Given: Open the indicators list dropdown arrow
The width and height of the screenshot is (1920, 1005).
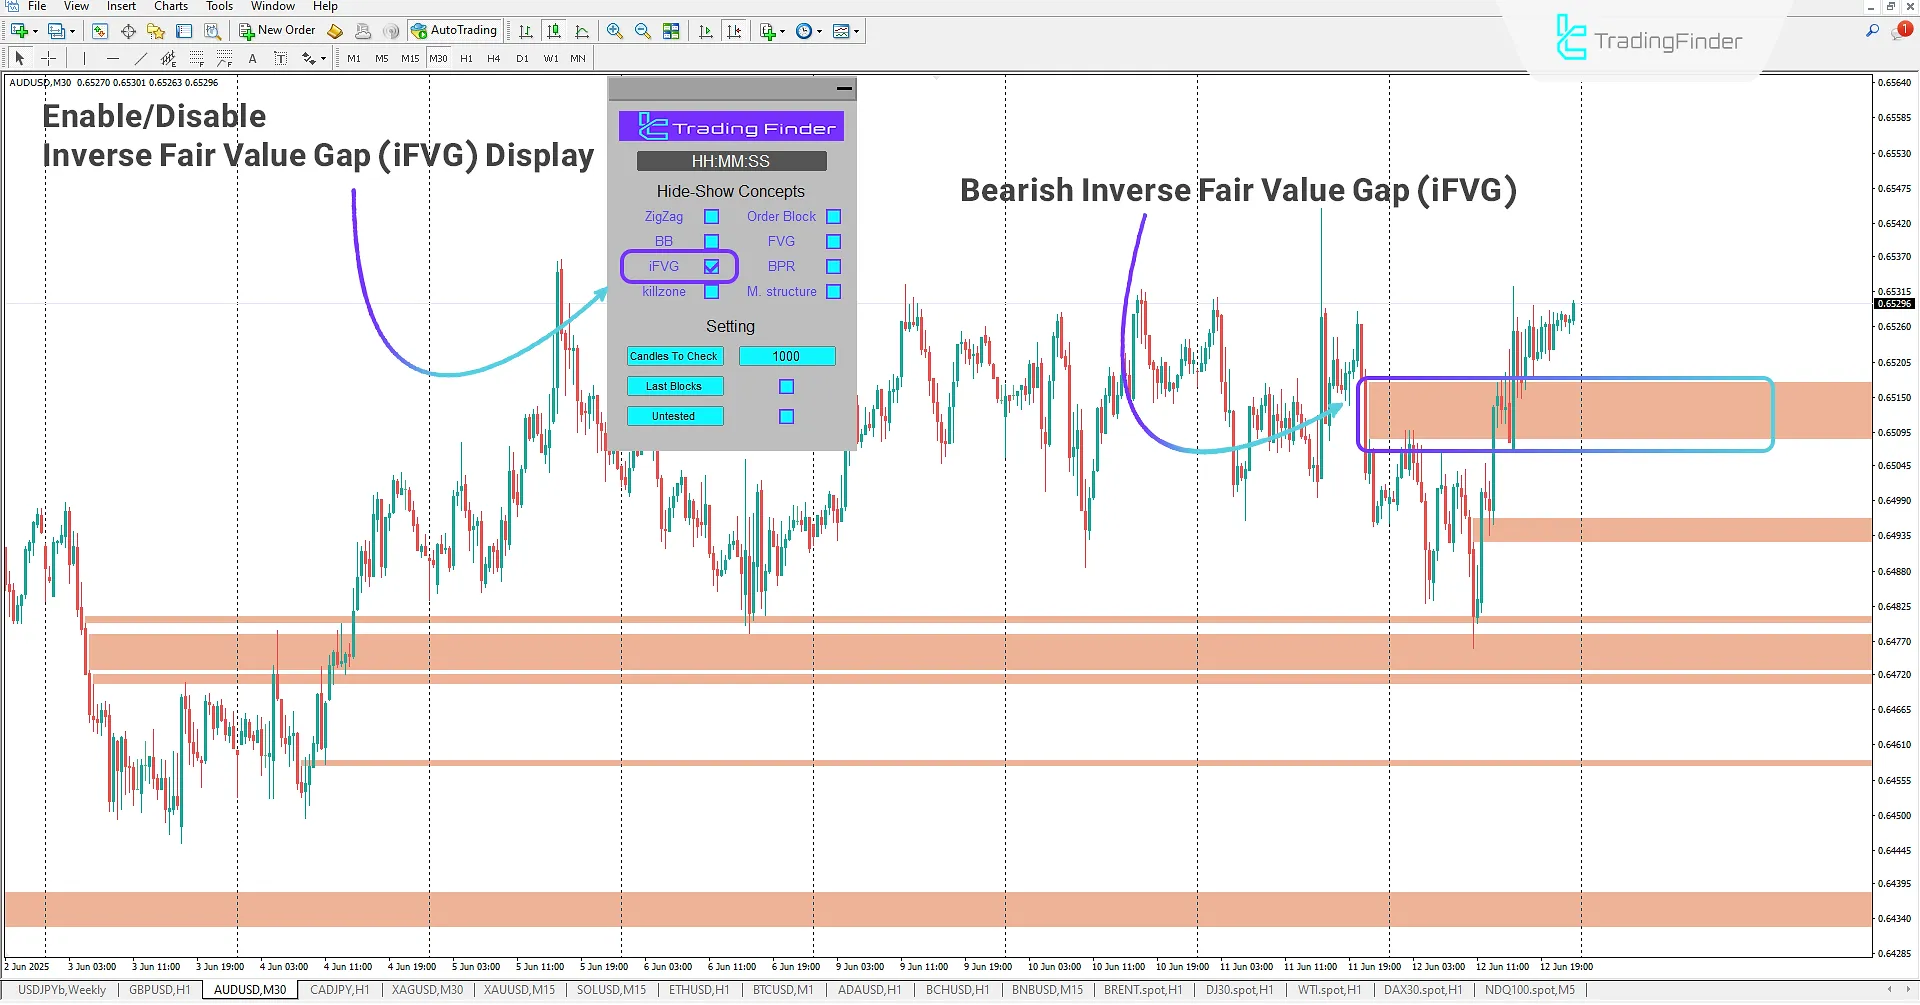Looking at the screenshot, I should pos(783,31).
